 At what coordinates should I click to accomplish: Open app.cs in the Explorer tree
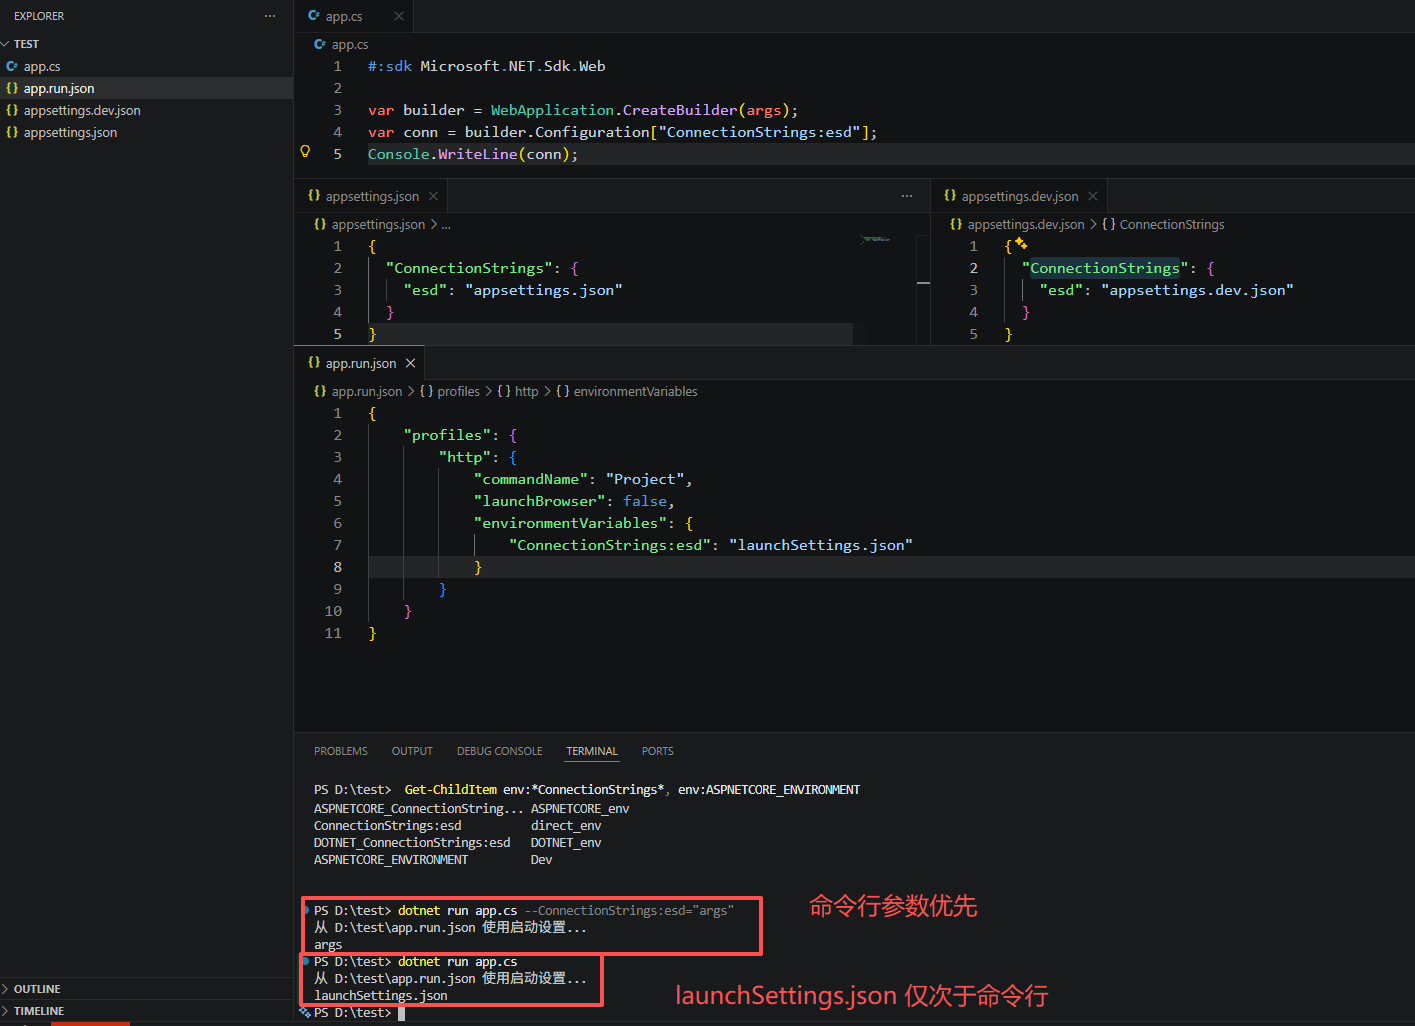(x=42, y=66)
